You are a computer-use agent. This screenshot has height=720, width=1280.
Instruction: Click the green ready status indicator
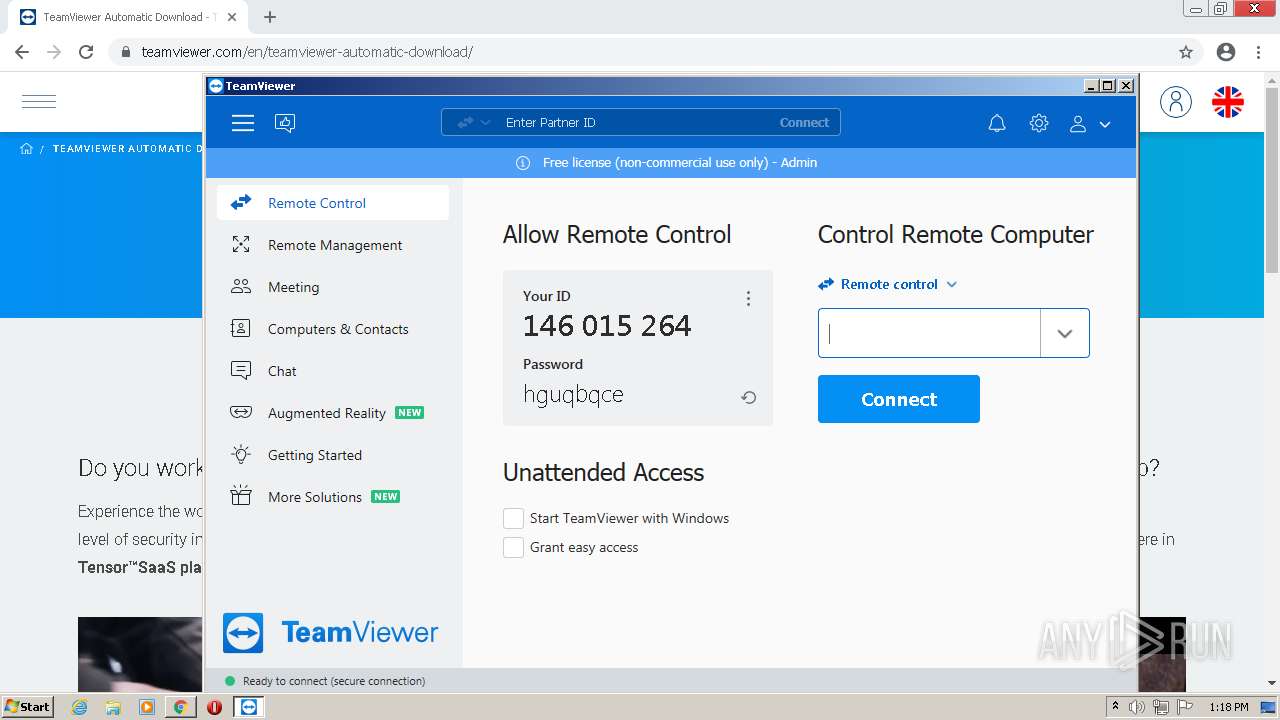coord(230,681)
